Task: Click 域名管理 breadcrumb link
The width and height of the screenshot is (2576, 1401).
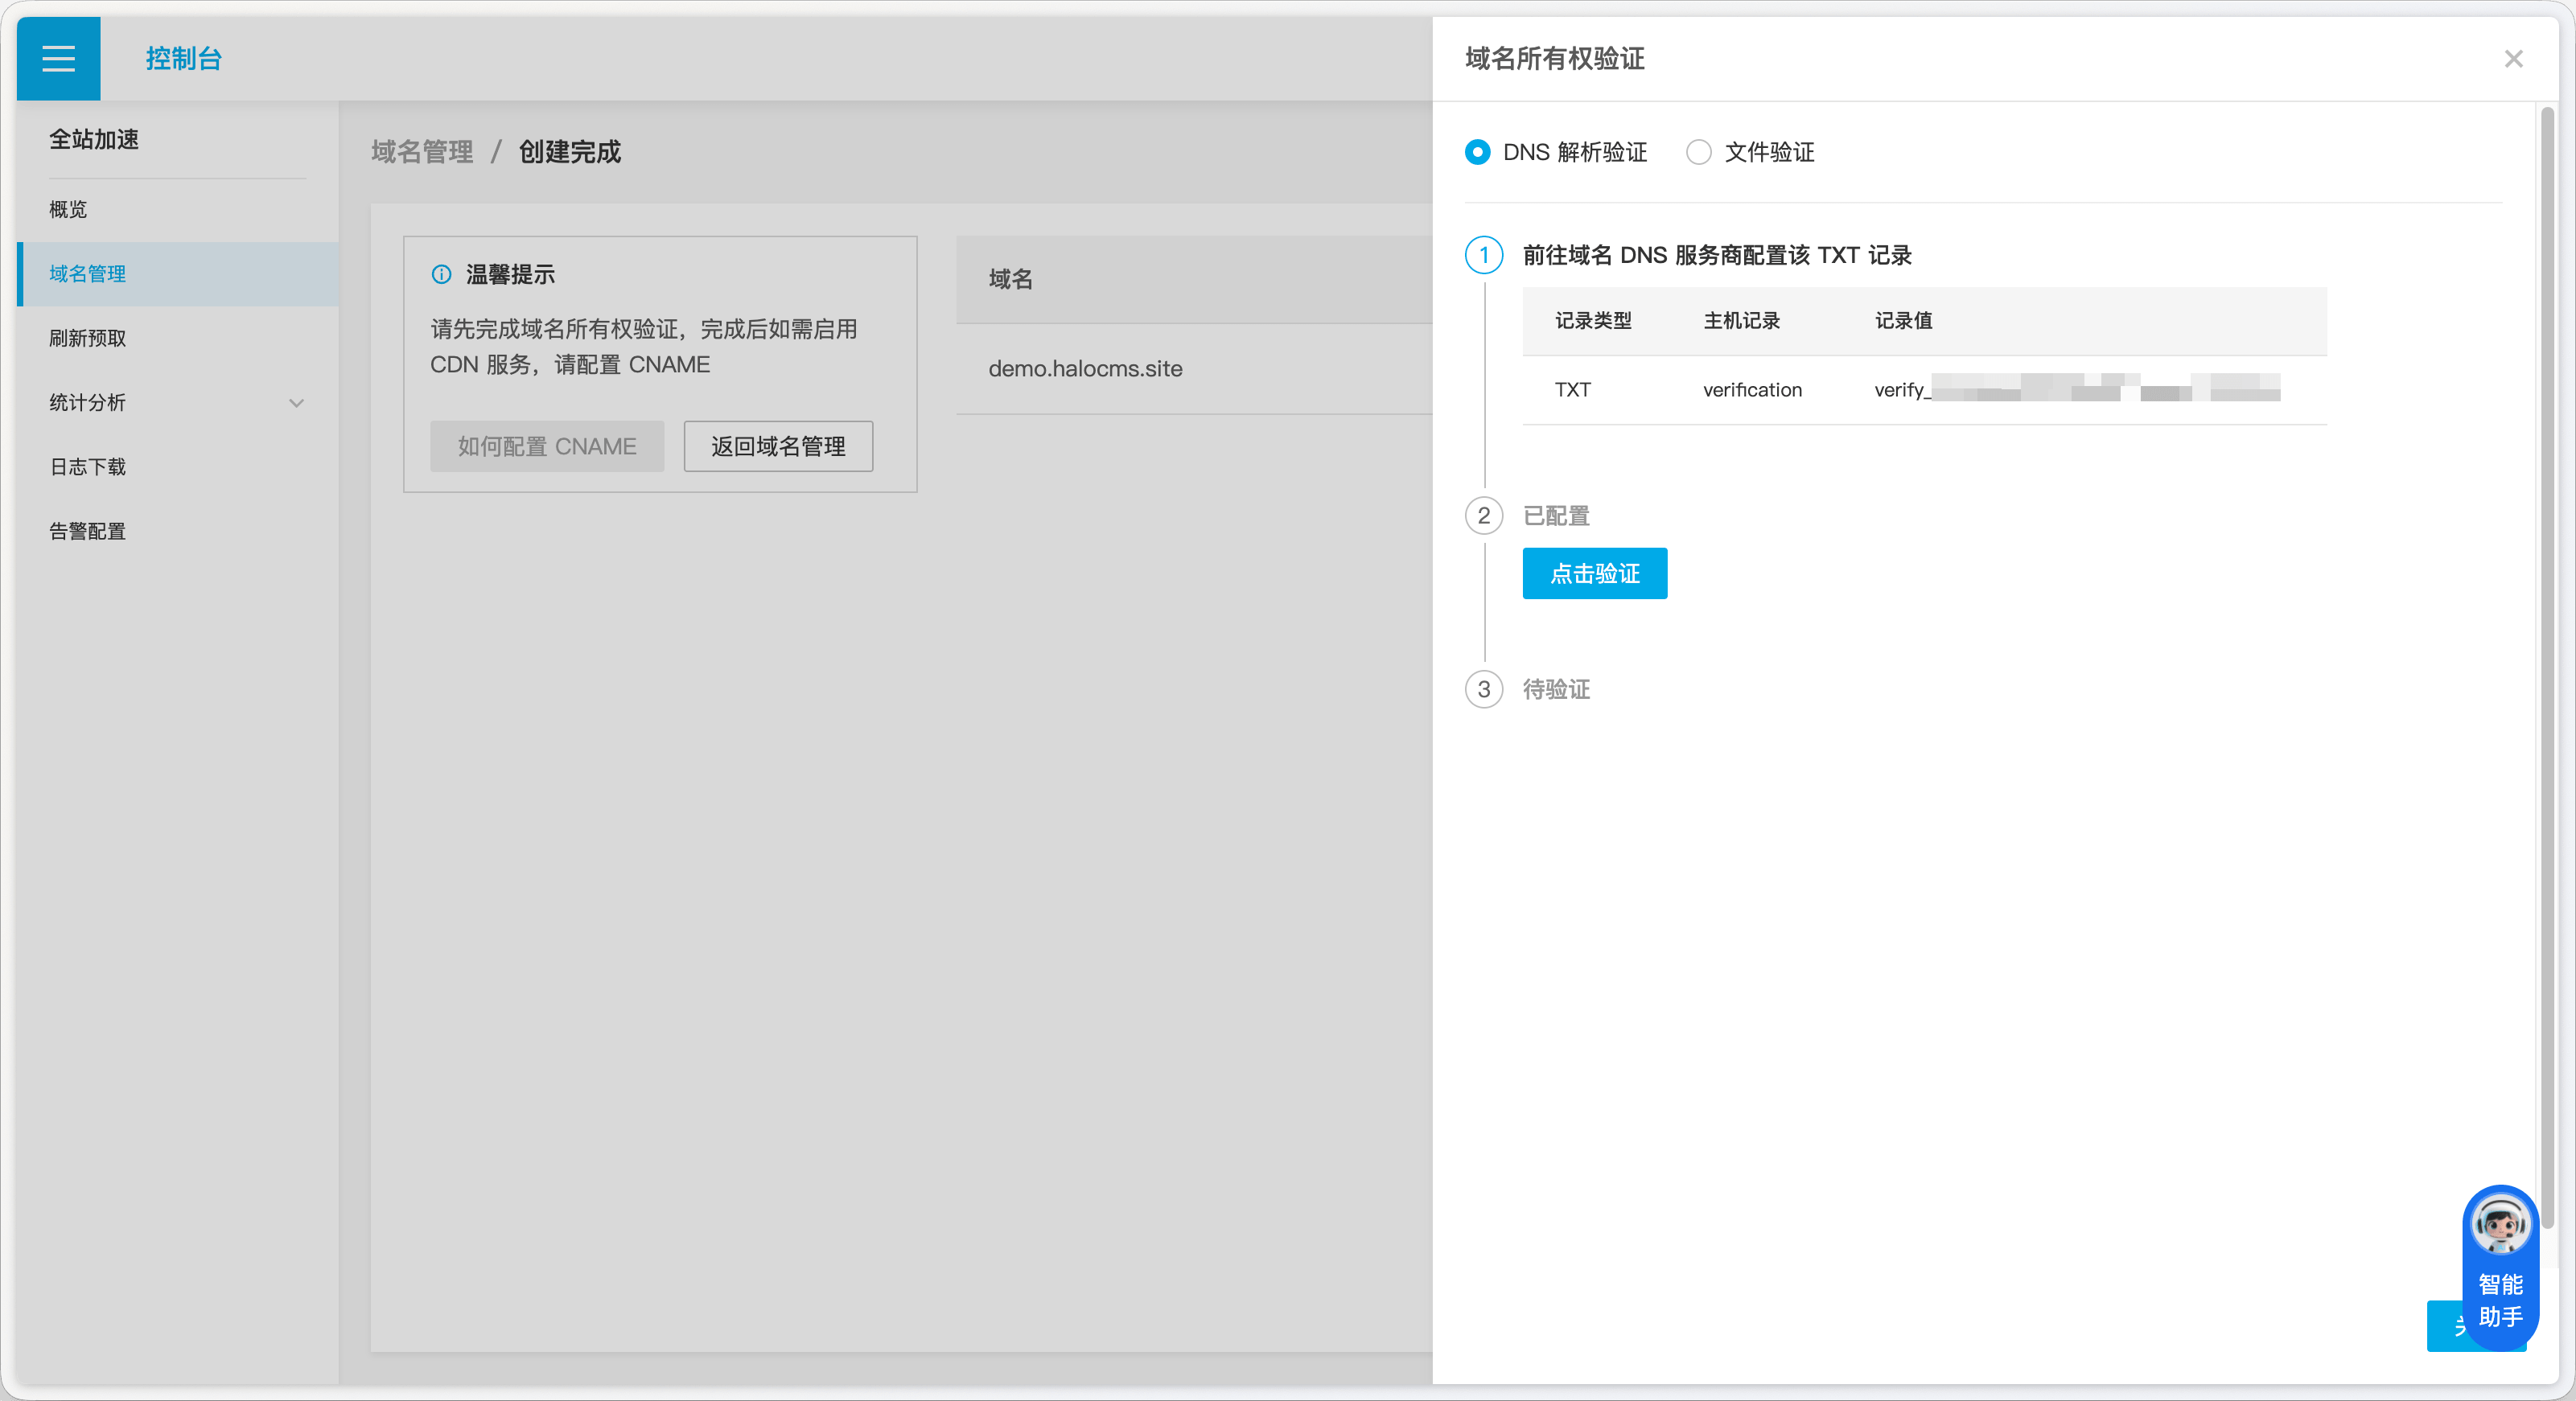Action: [x=422, y=152]
